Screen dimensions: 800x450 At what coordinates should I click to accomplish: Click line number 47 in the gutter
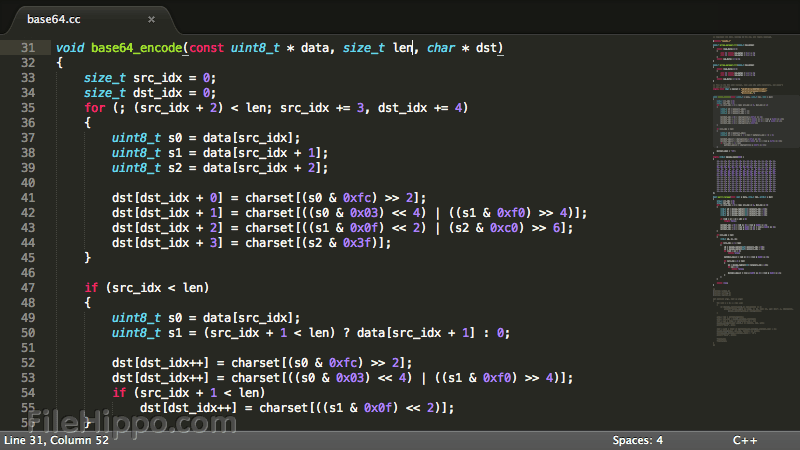(x=27, y=288)
